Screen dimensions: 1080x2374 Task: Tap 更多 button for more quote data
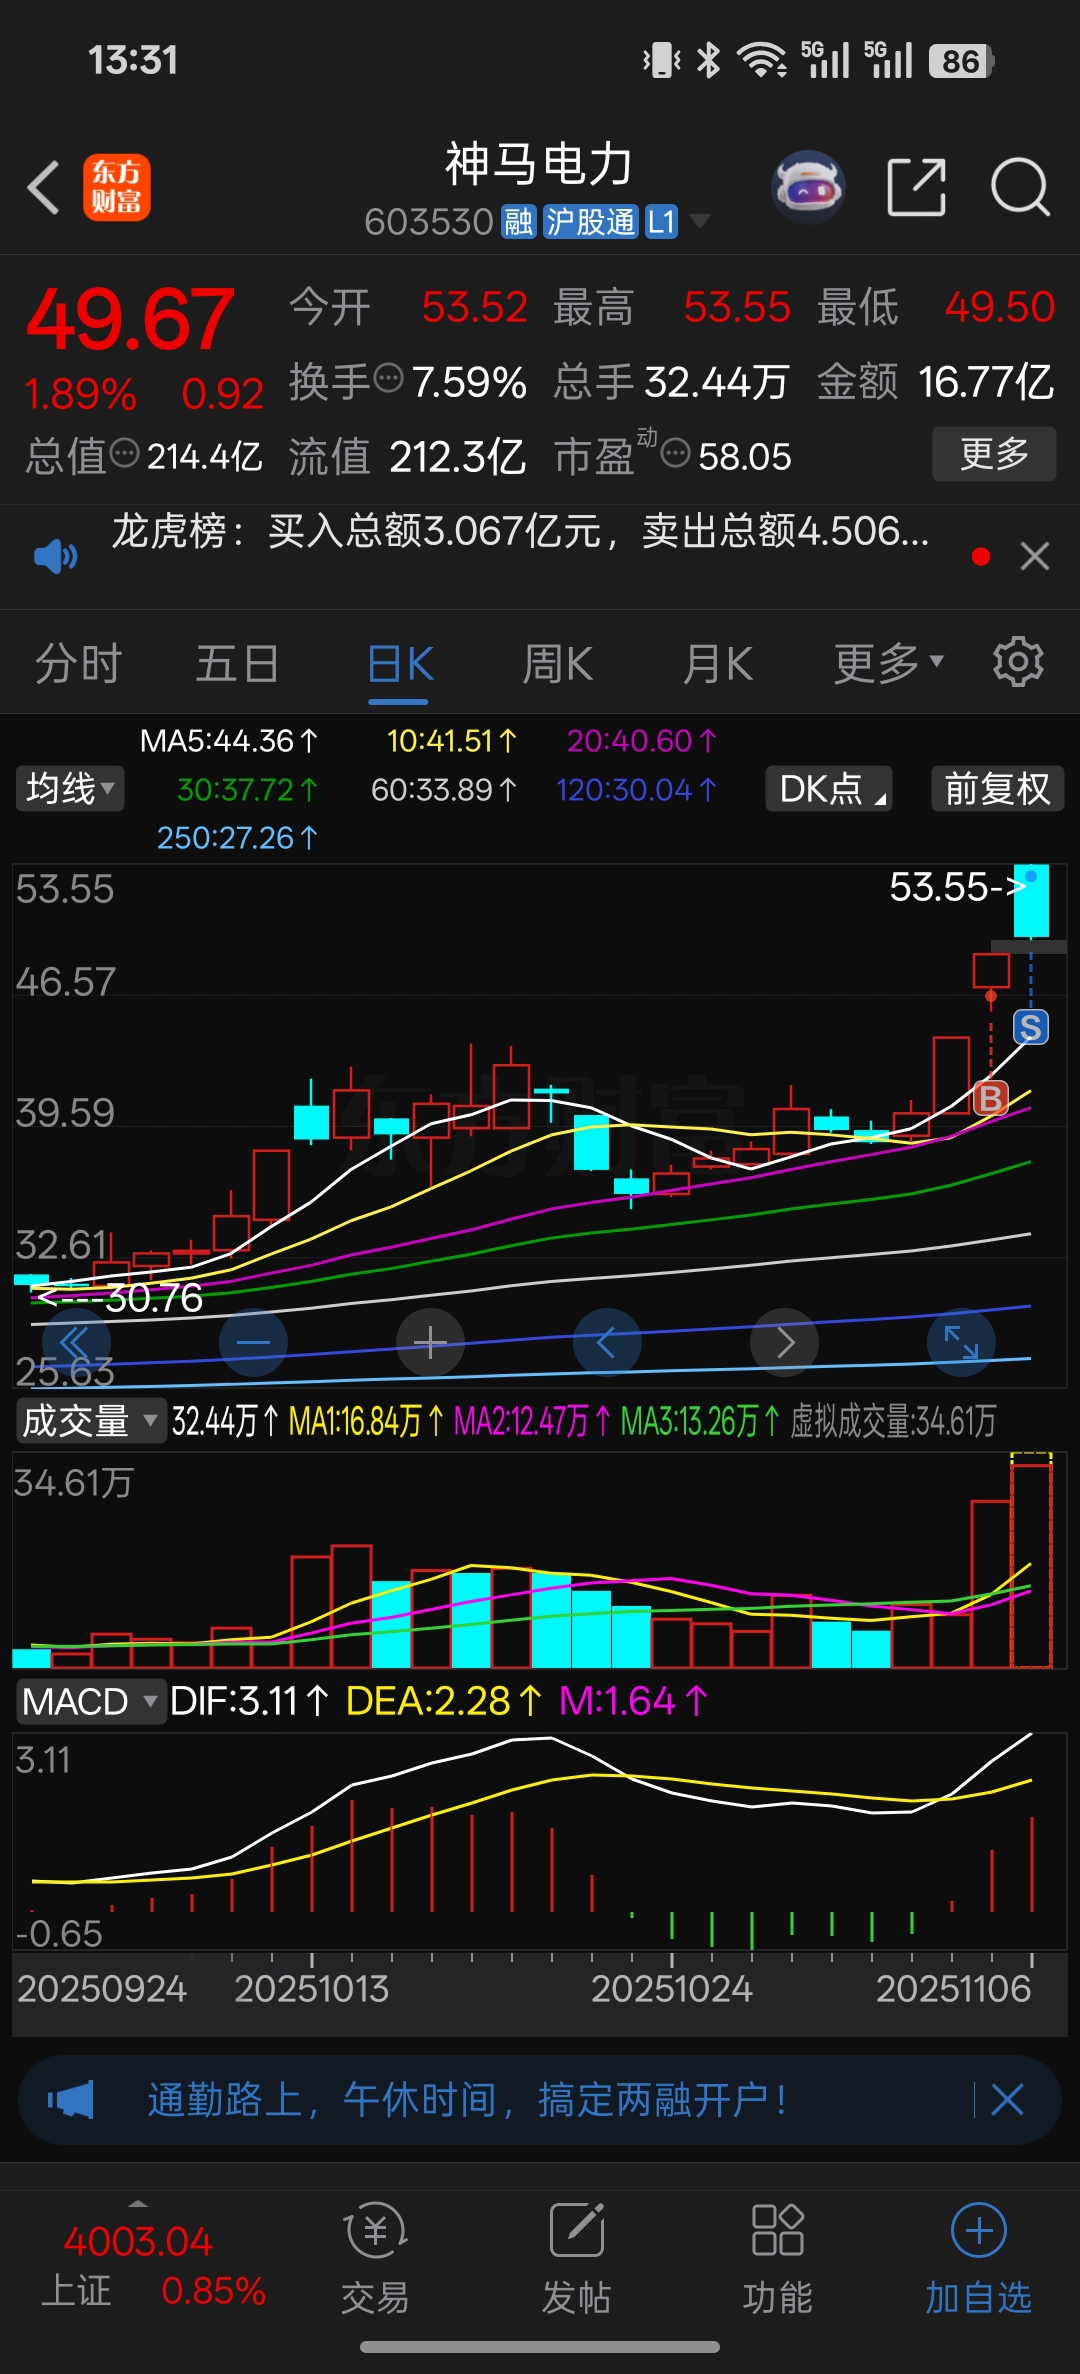point(995,454)
